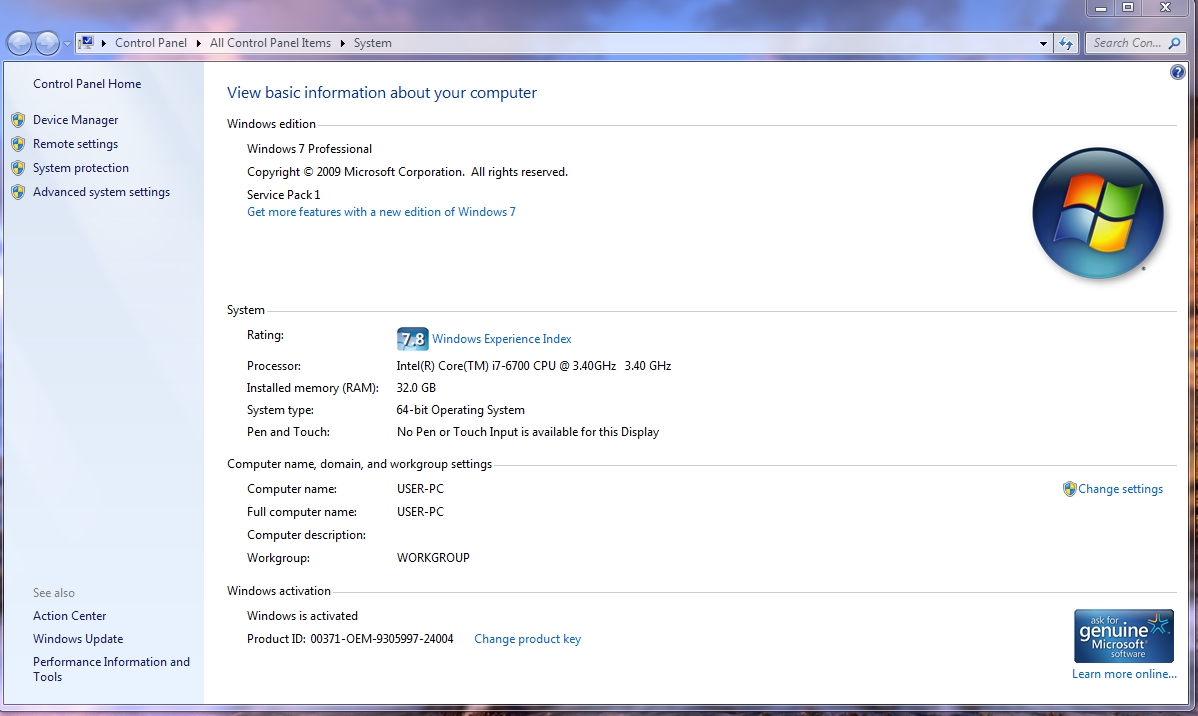The image size is (1198, 716).
Task: Click the ask for genuine Microsoft badge
Action: coord(1124,636)
